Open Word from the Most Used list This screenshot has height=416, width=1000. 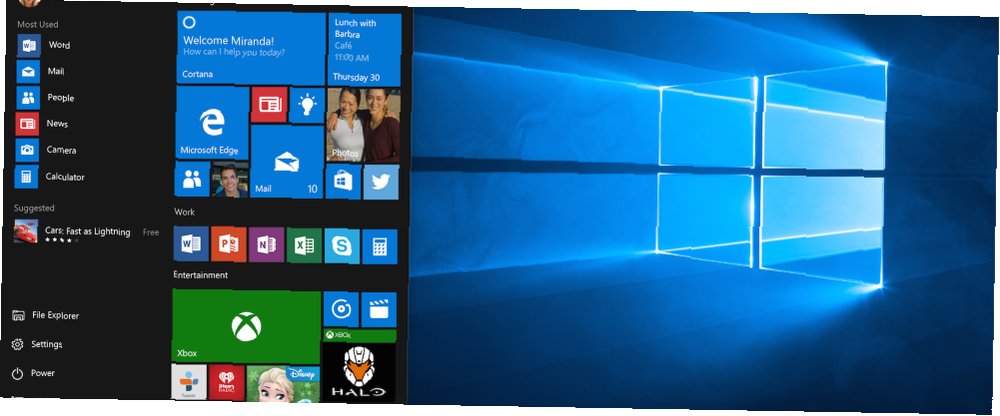[x=45, y=45]
